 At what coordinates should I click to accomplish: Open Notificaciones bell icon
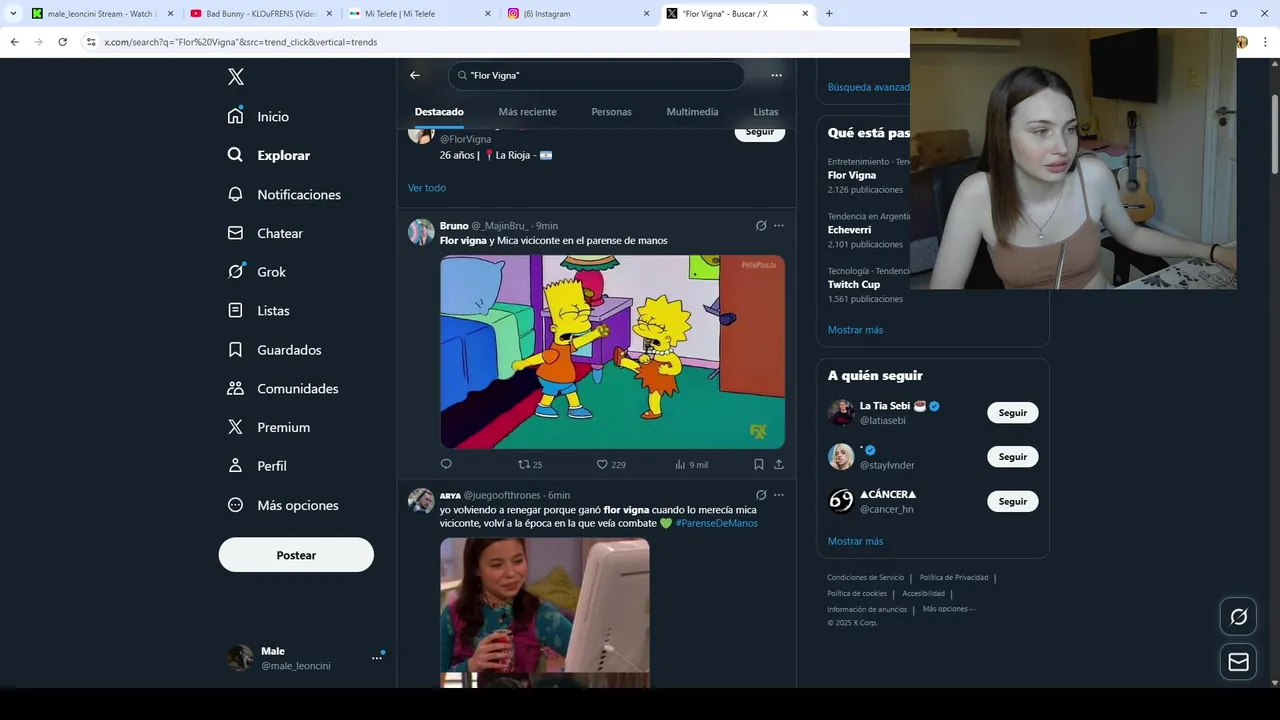(235, 194)
